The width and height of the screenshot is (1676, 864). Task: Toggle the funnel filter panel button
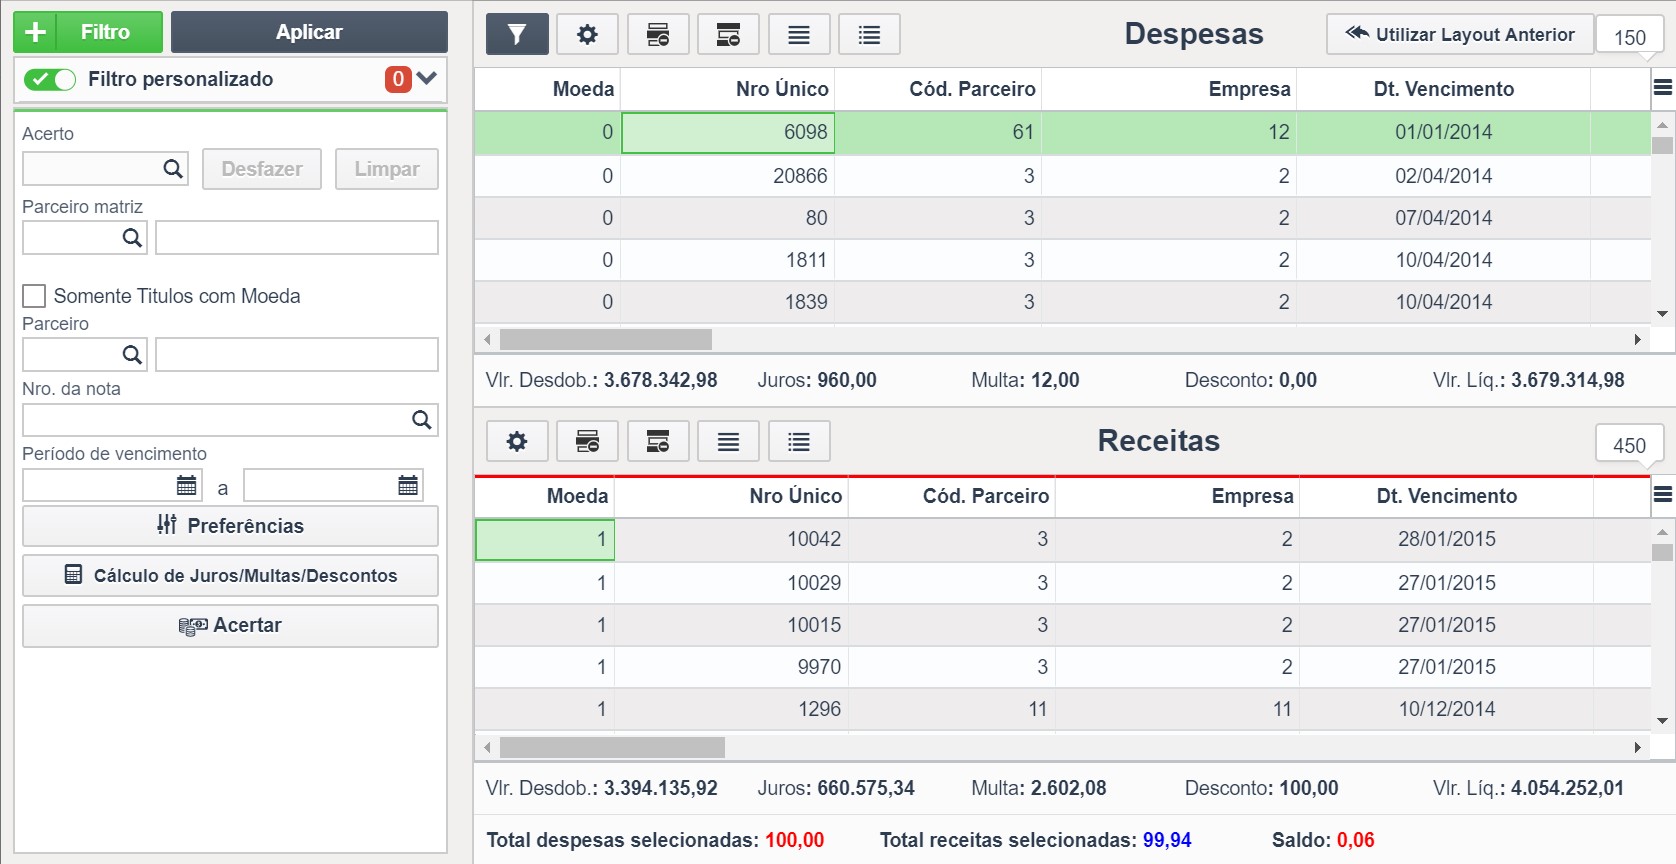tap(517, 34)
